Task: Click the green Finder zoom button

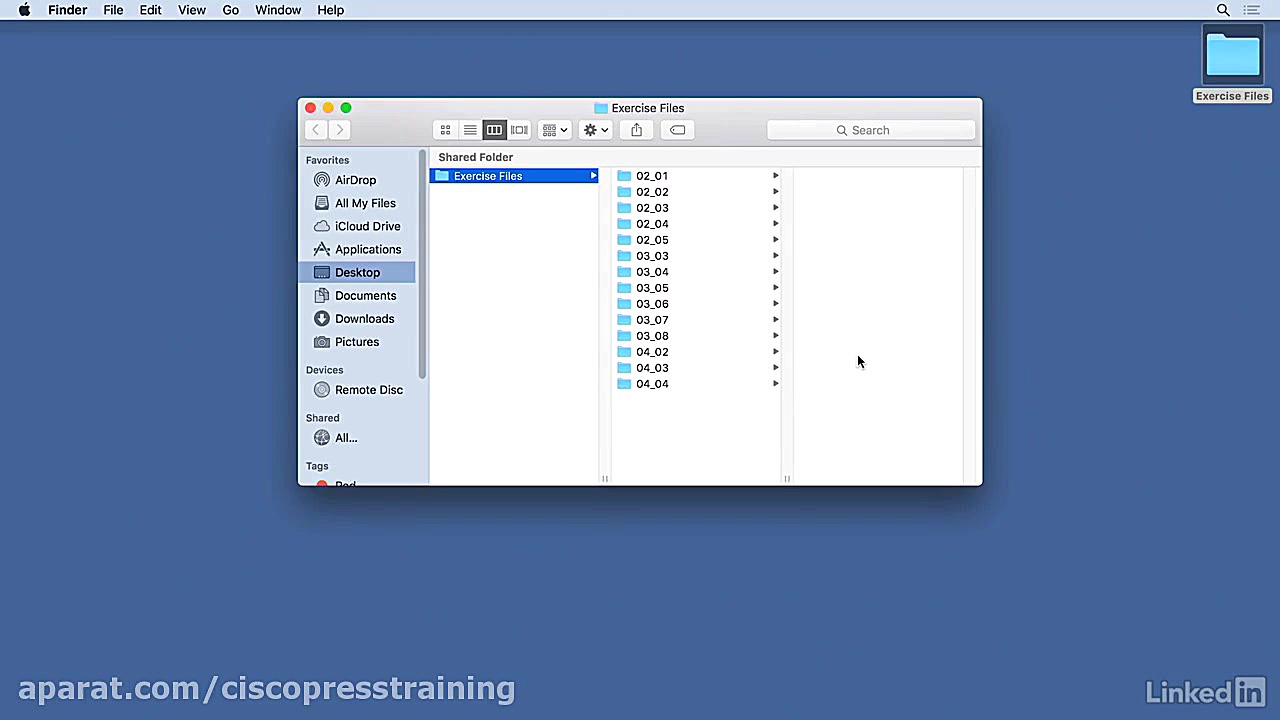Action: (346, 107)
